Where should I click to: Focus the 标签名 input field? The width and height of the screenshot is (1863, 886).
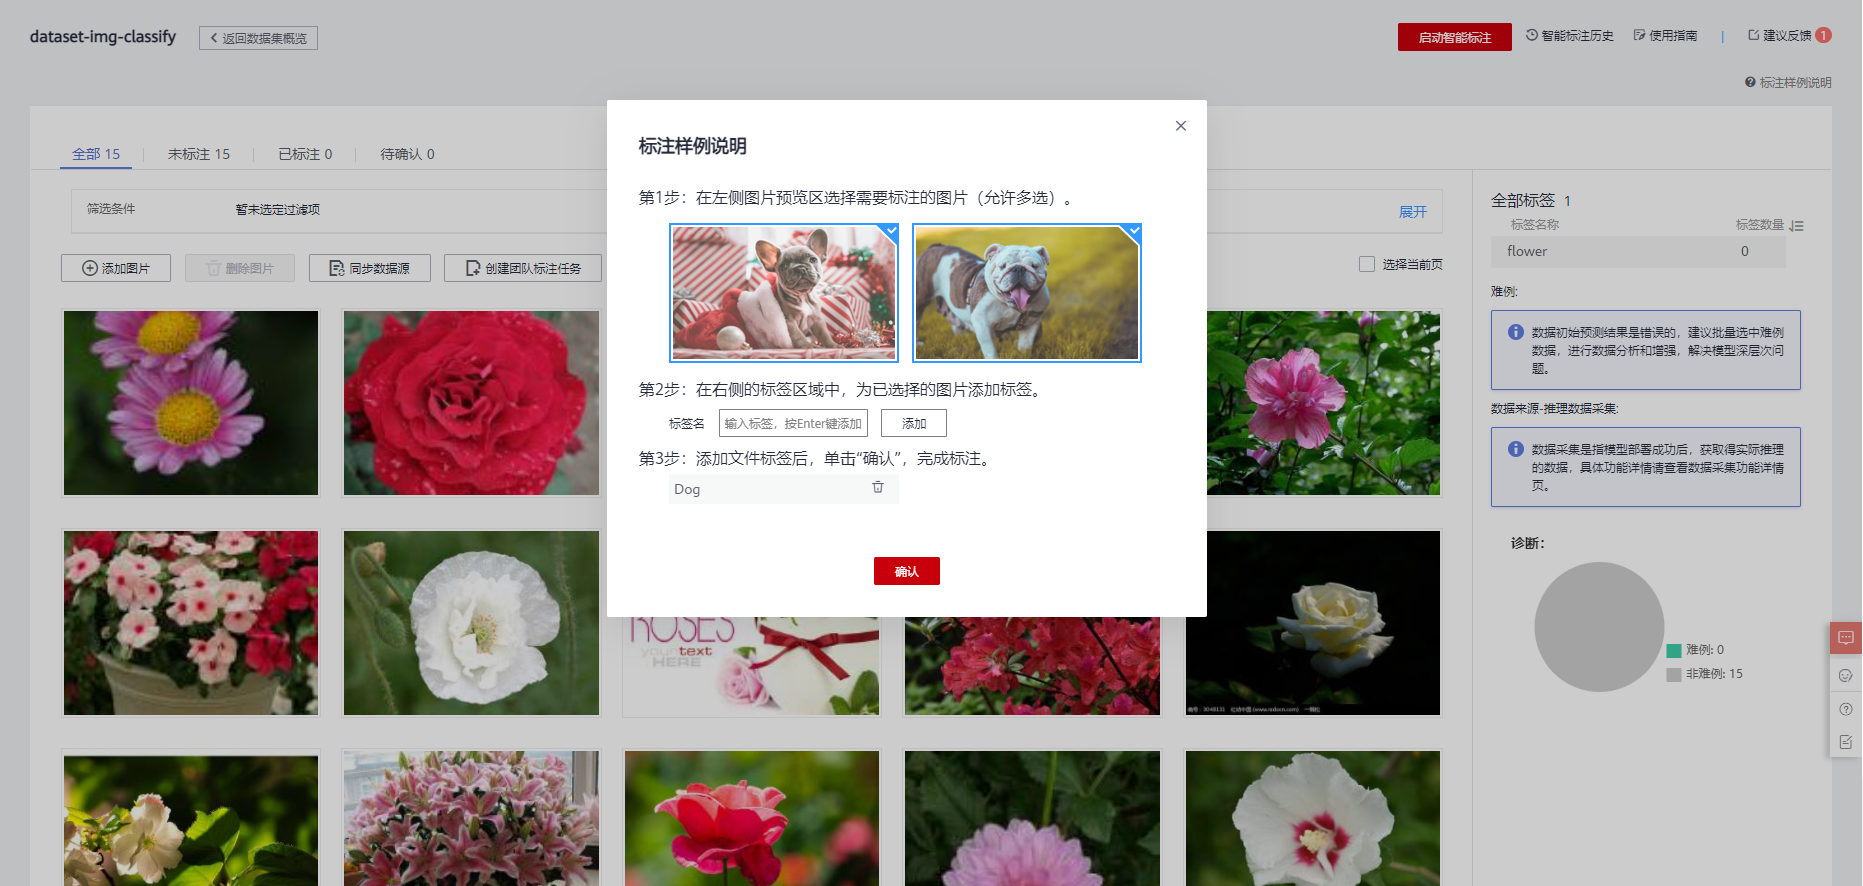[793, 423]
